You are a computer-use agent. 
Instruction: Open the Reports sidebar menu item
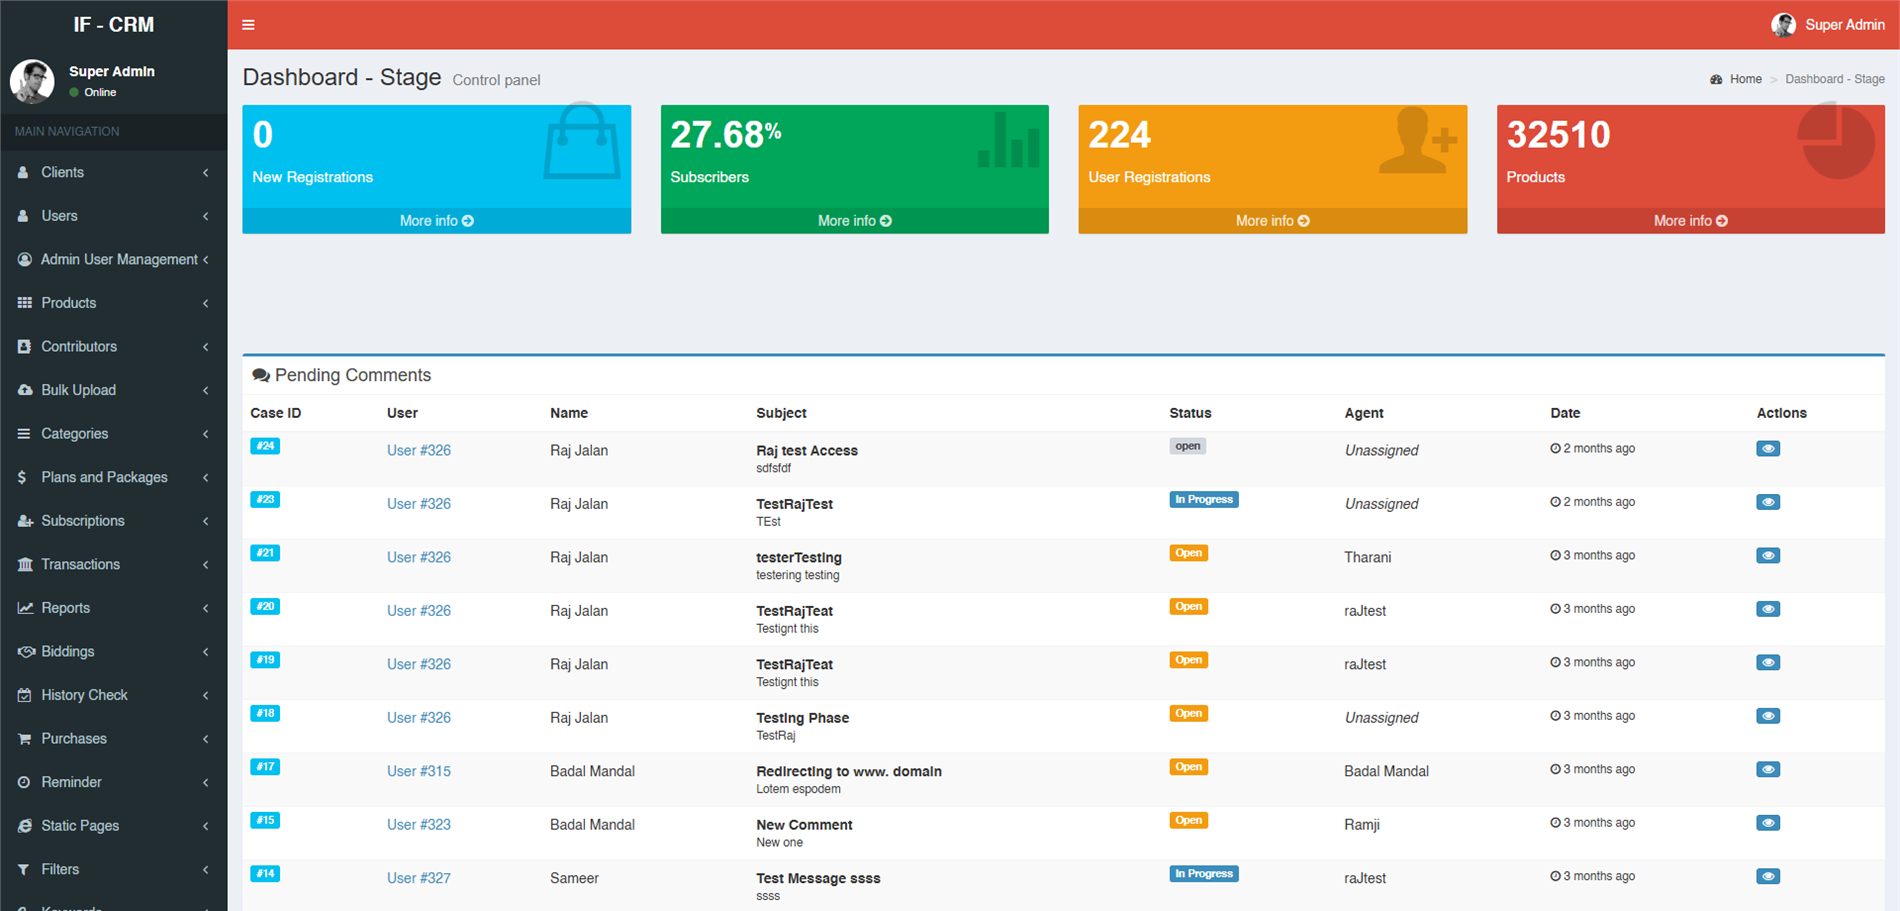(x=114, y=608)
